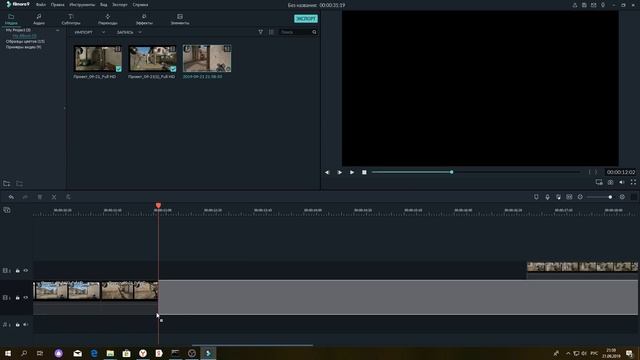
Task: Open the Вид menu
Action: [x=104, y=5]
